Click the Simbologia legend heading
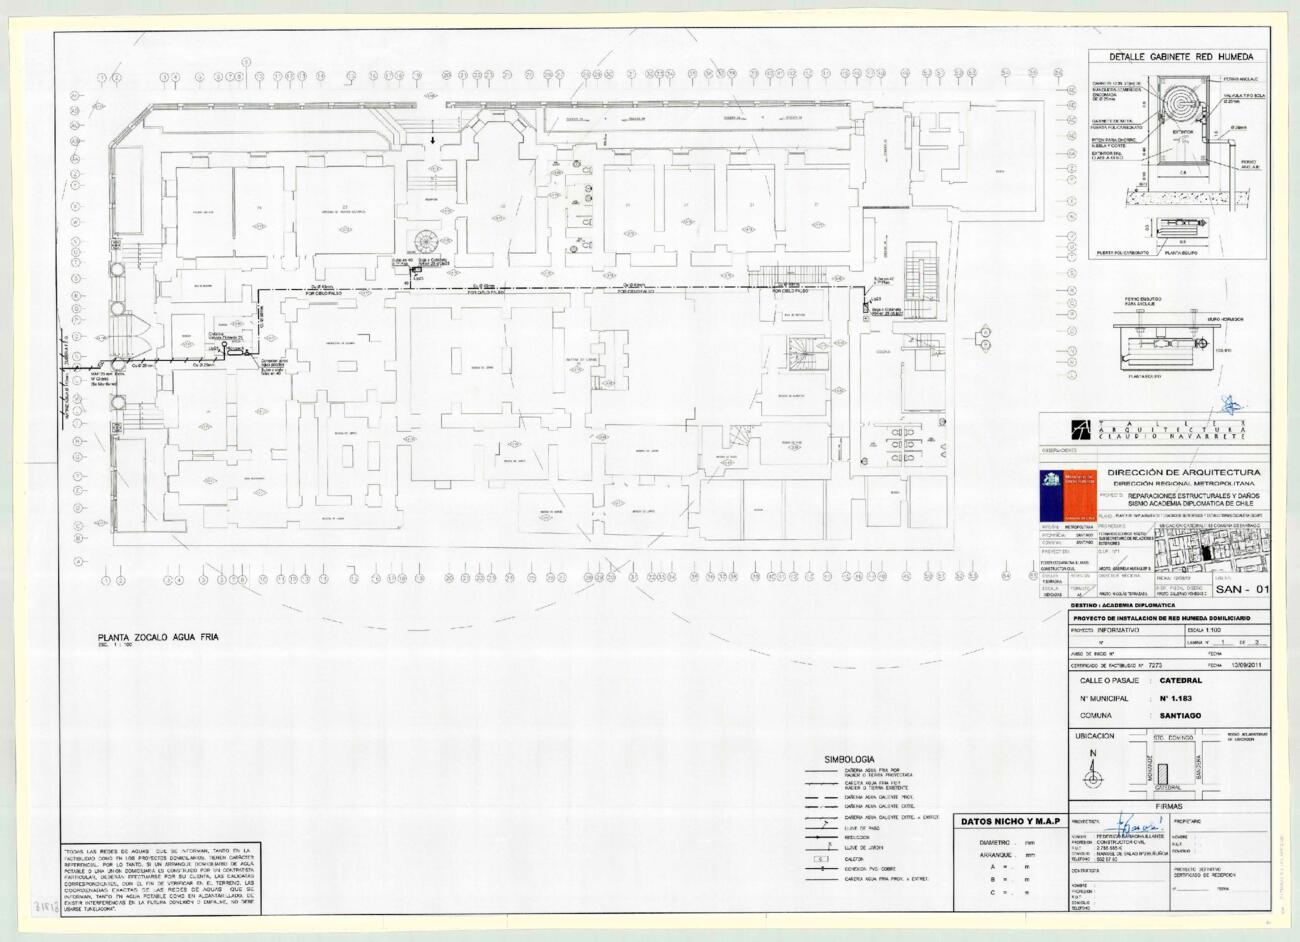Viewport: 1300px width, 942px height. (x=849, y=759)
